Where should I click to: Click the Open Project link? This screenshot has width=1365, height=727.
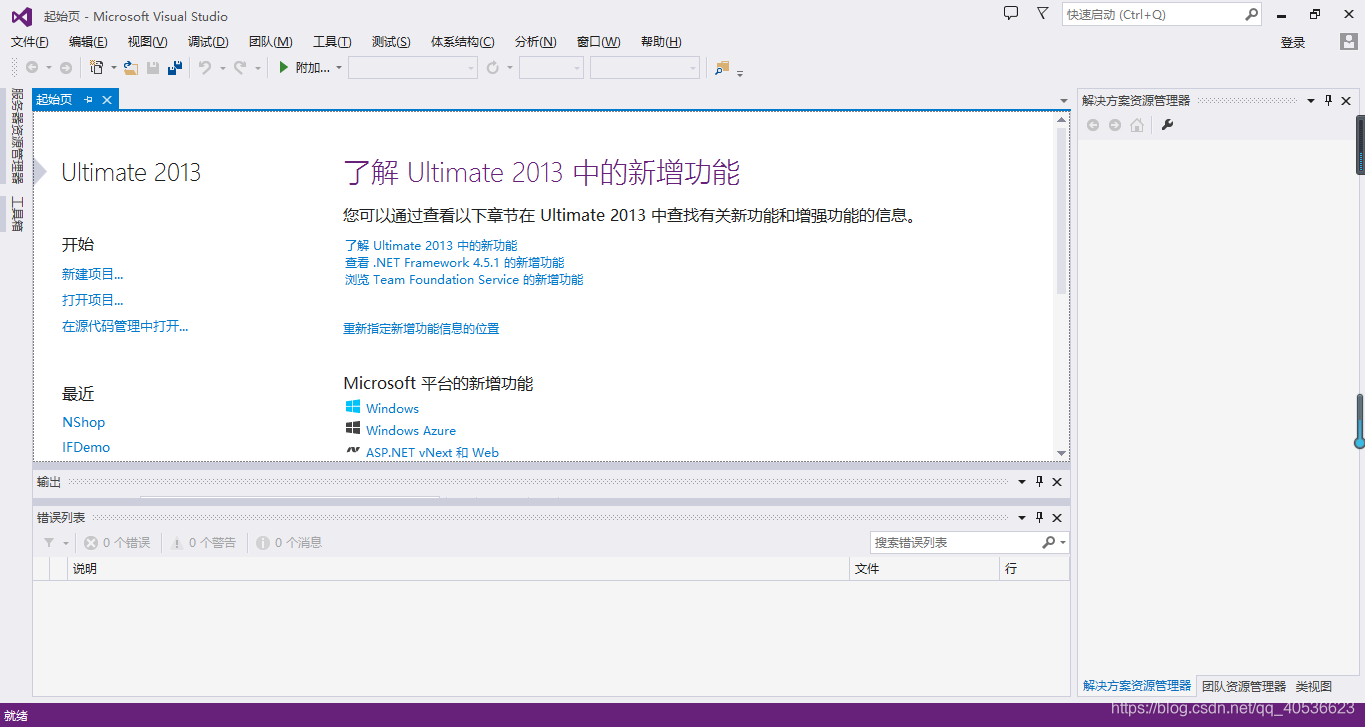coord(93,300)
